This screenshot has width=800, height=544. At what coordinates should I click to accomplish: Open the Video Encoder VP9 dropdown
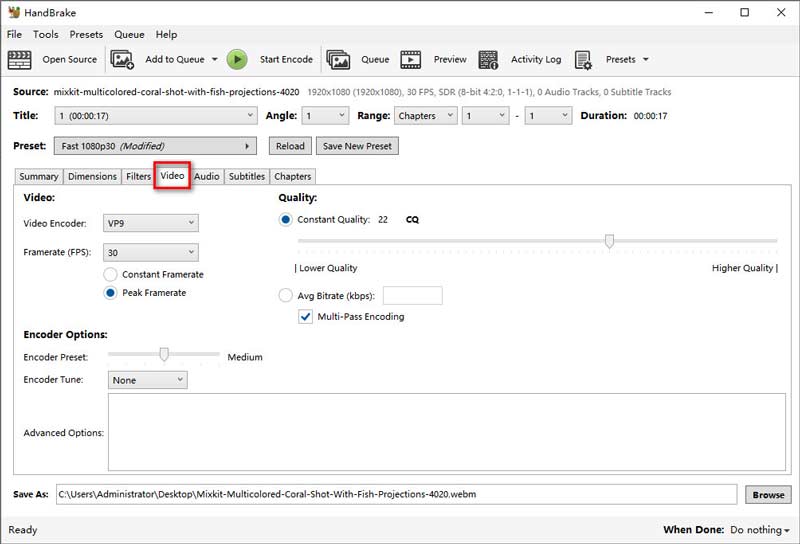tap(151, 223)
